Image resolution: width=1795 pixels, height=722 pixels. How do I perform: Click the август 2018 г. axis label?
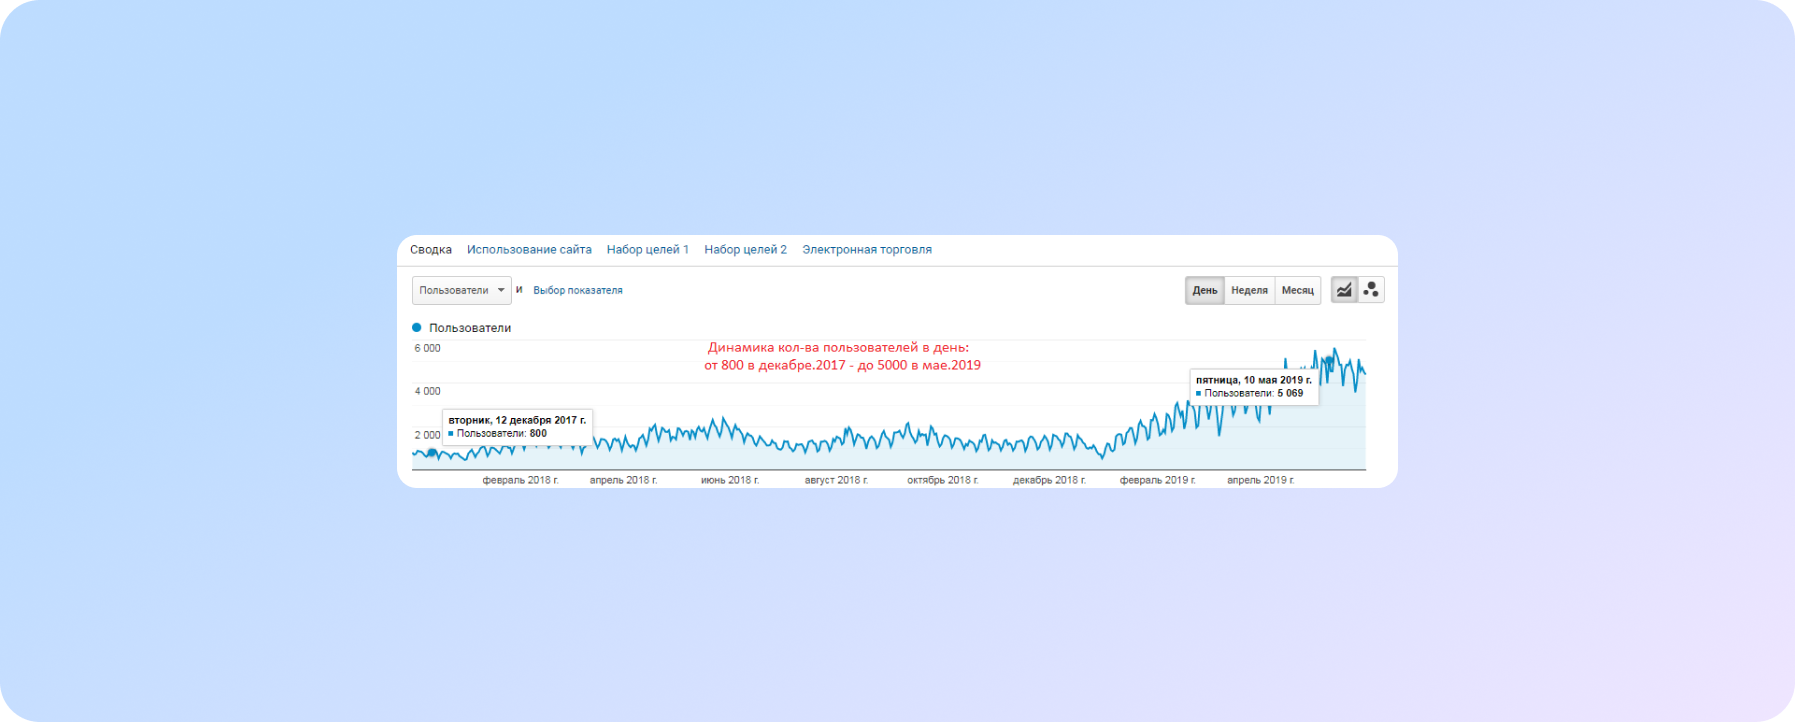[837, 480]
